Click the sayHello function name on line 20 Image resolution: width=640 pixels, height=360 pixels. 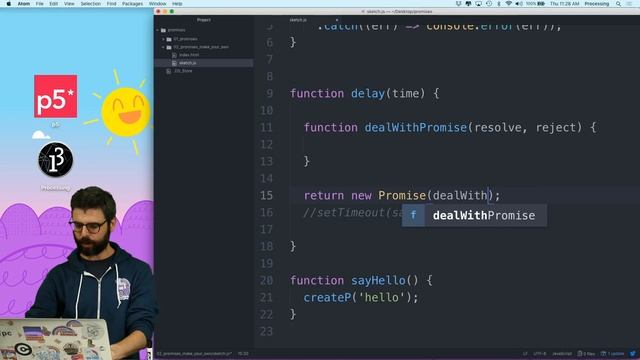point(378,280)
